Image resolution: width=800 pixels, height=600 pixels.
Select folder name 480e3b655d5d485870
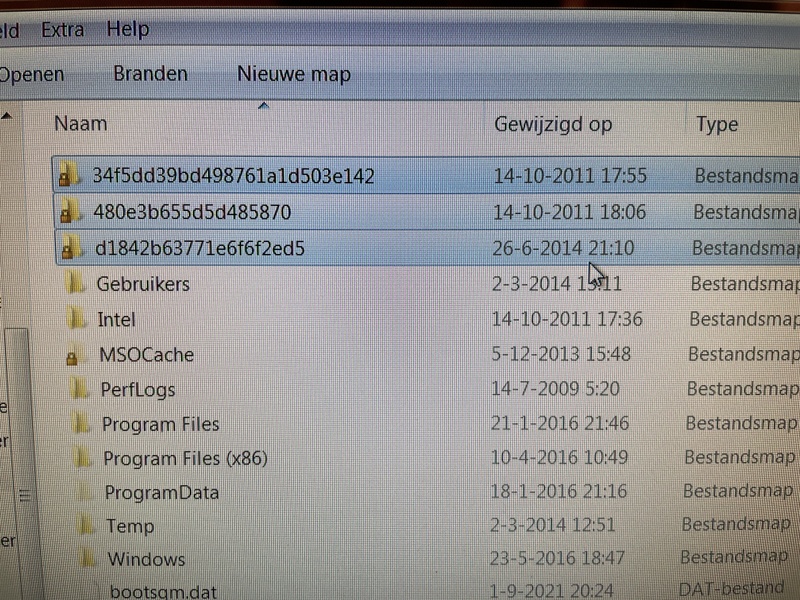click(192, 212)
